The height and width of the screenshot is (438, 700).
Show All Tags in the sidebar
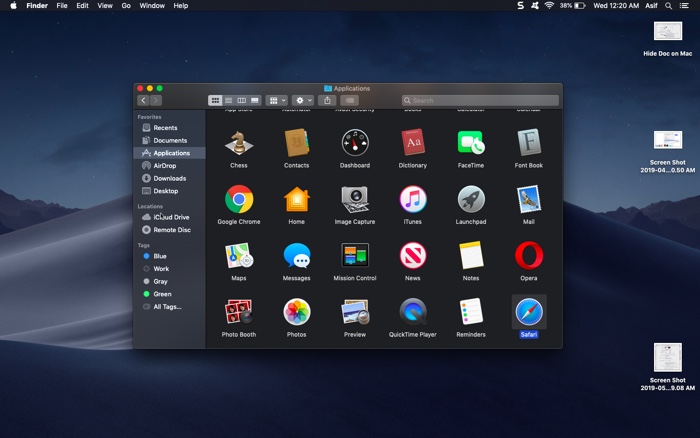click(169, 307)
